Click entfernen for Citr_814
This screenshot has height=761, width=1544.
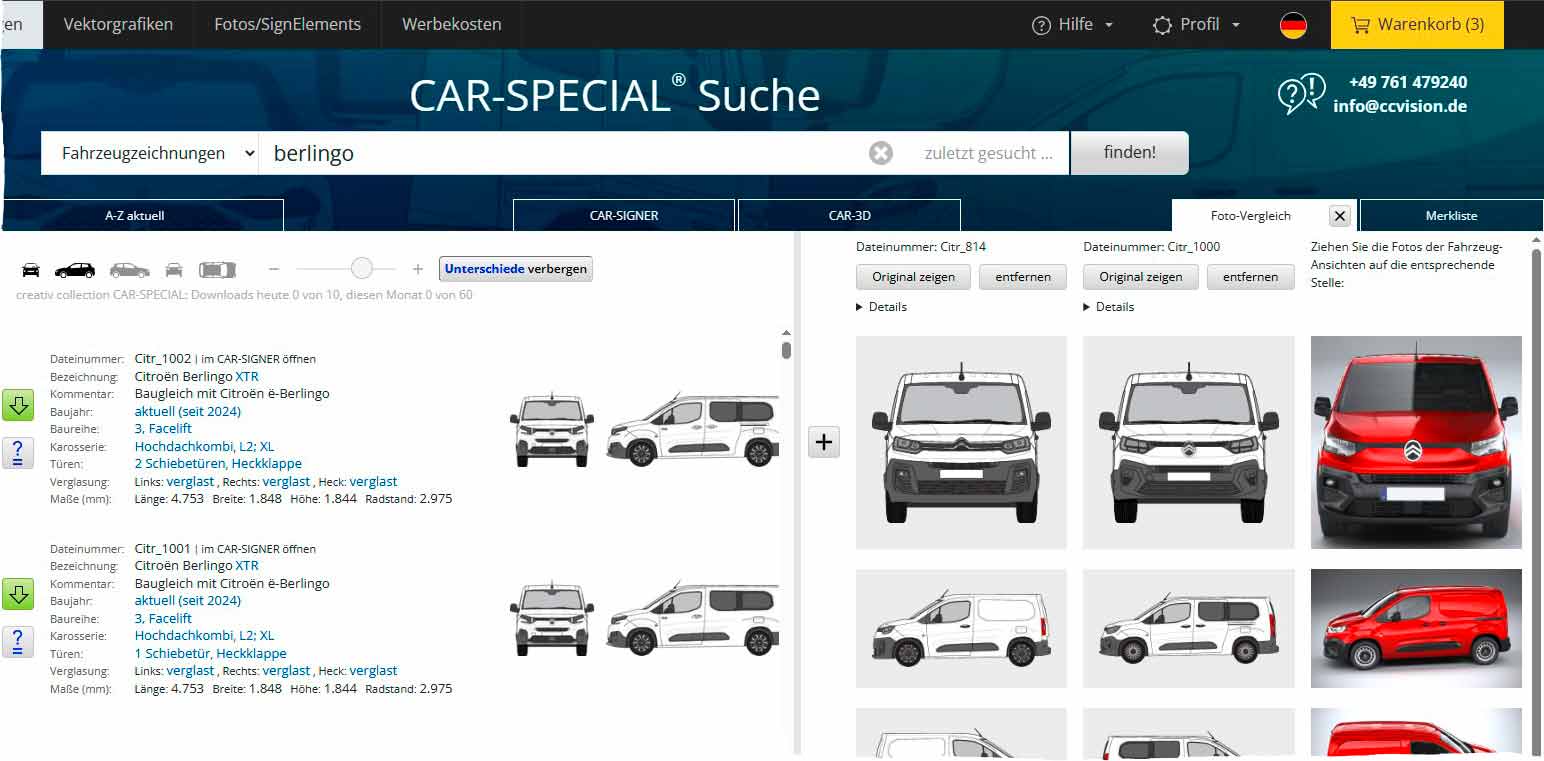click(1023, 277)
